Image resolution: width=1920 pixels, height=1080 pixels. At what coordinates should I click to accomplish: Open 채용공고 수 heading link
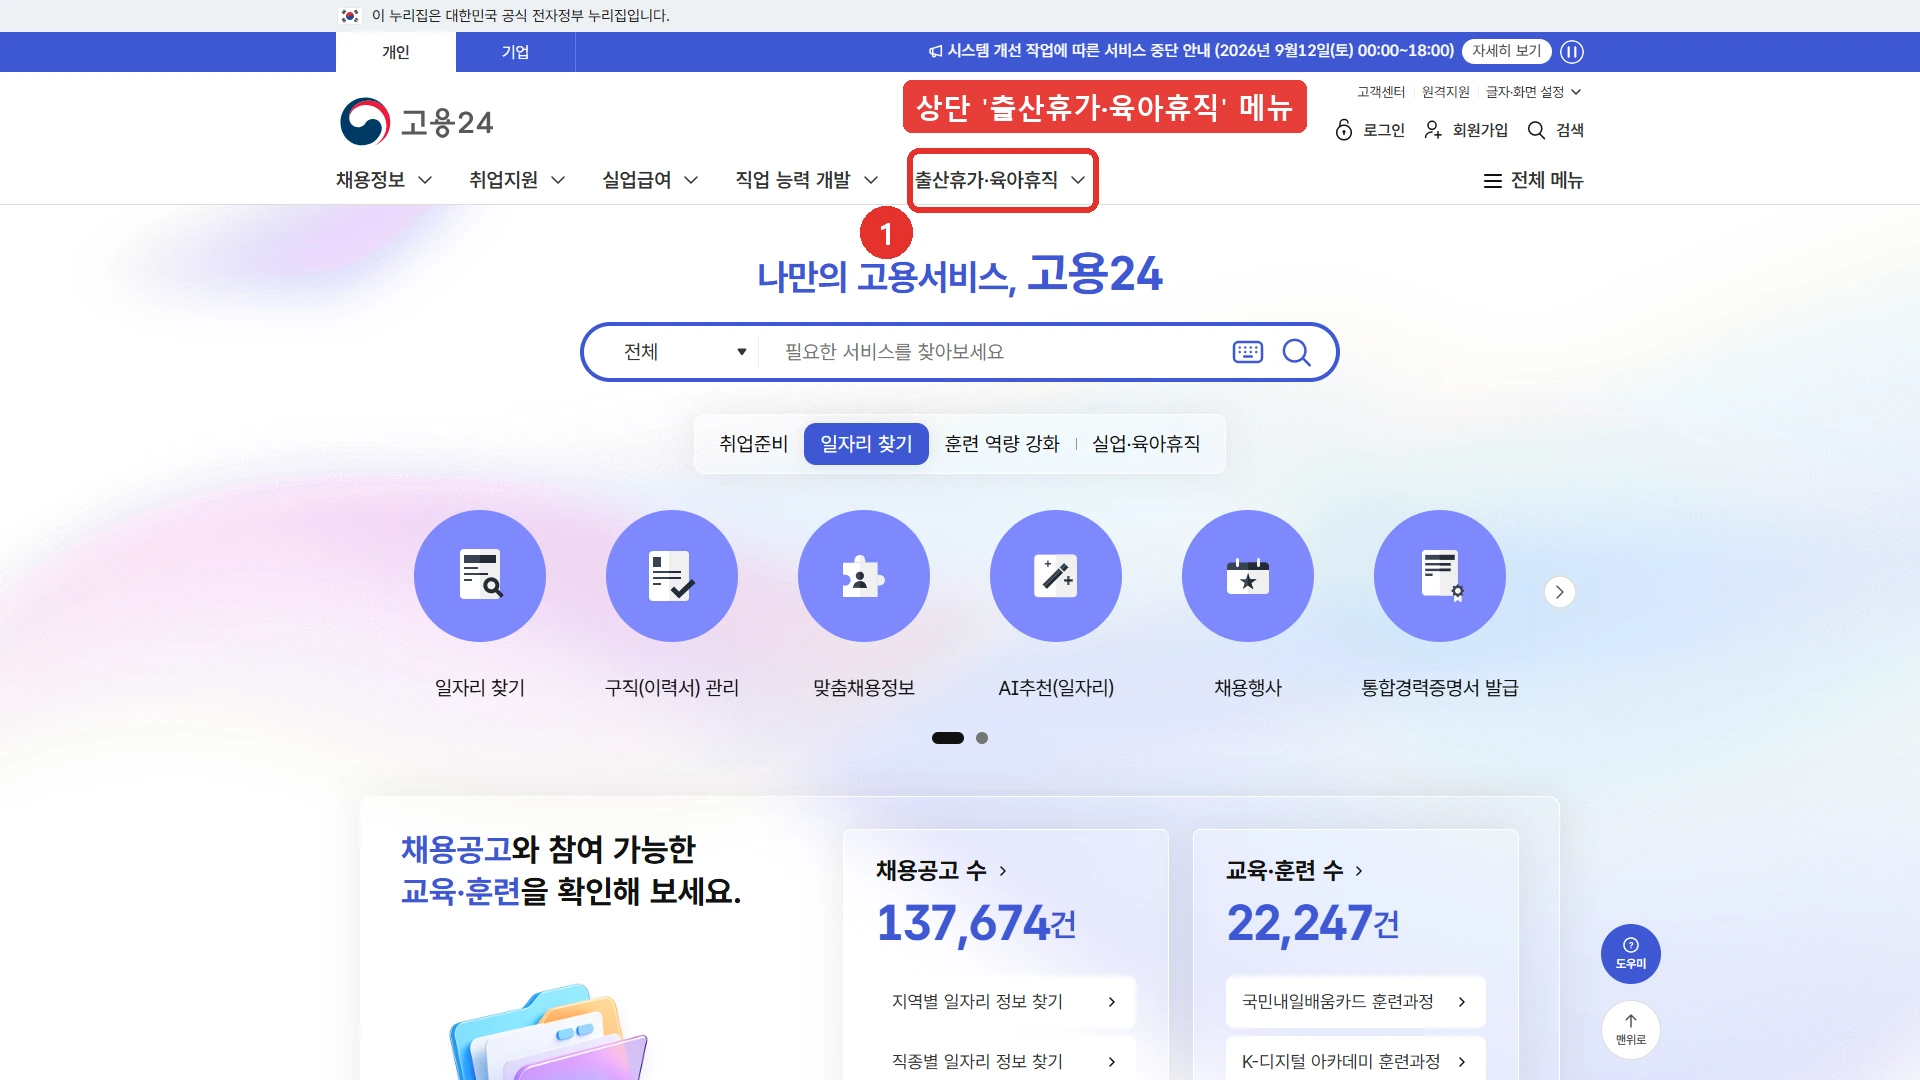(x=941, y=871)
